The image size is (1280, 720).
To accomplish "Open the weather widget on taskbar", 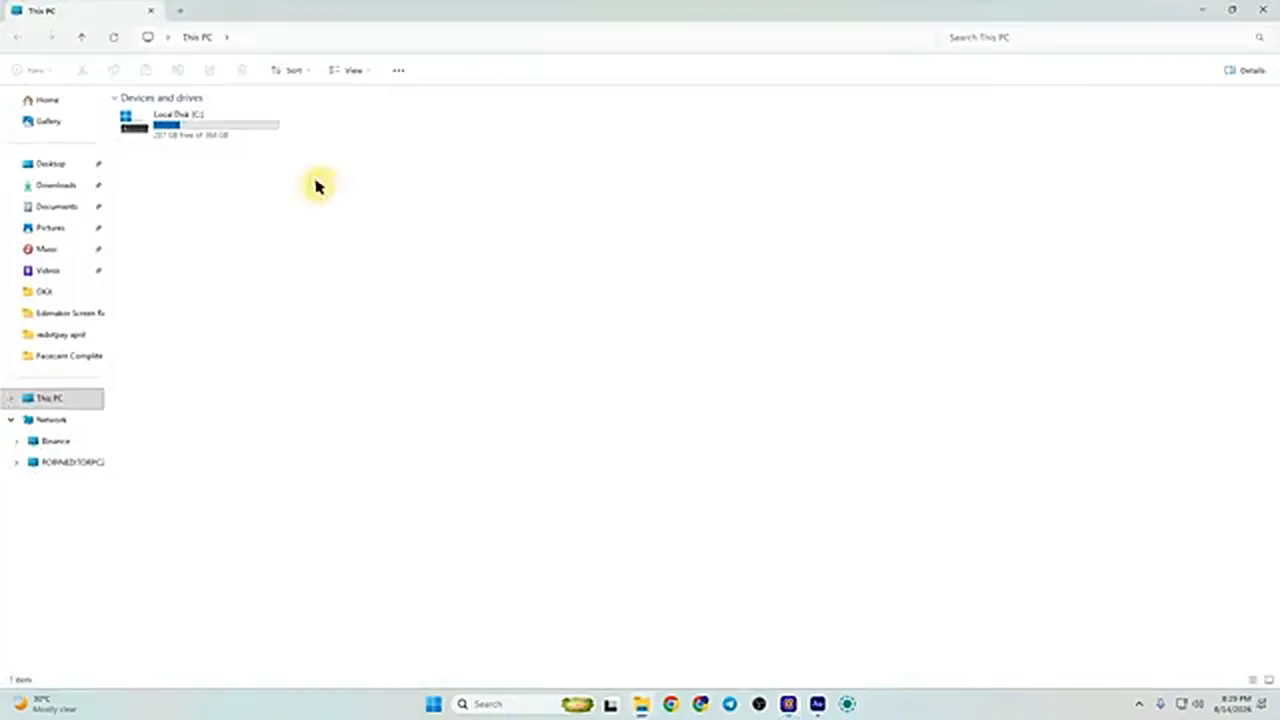I will 45,704.
